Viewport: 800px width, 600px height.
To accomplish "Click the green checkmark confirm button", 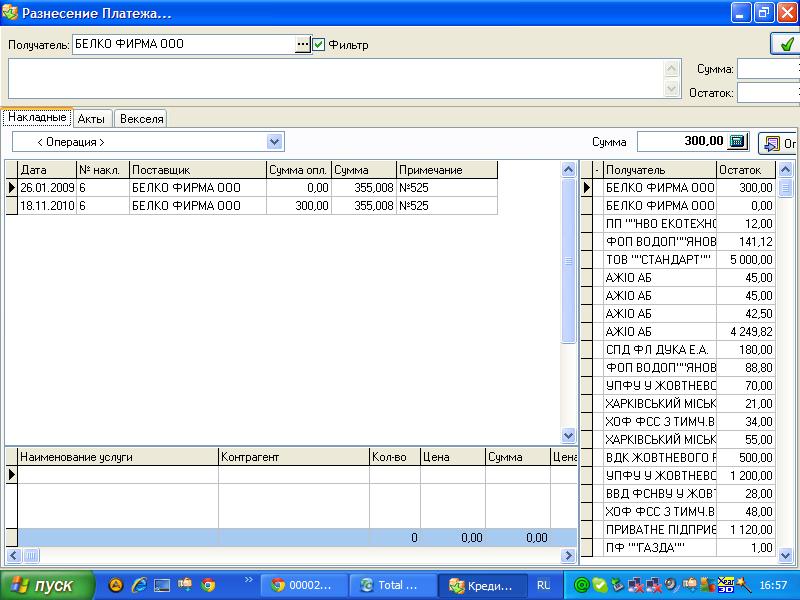I will (x=784, y=44).
